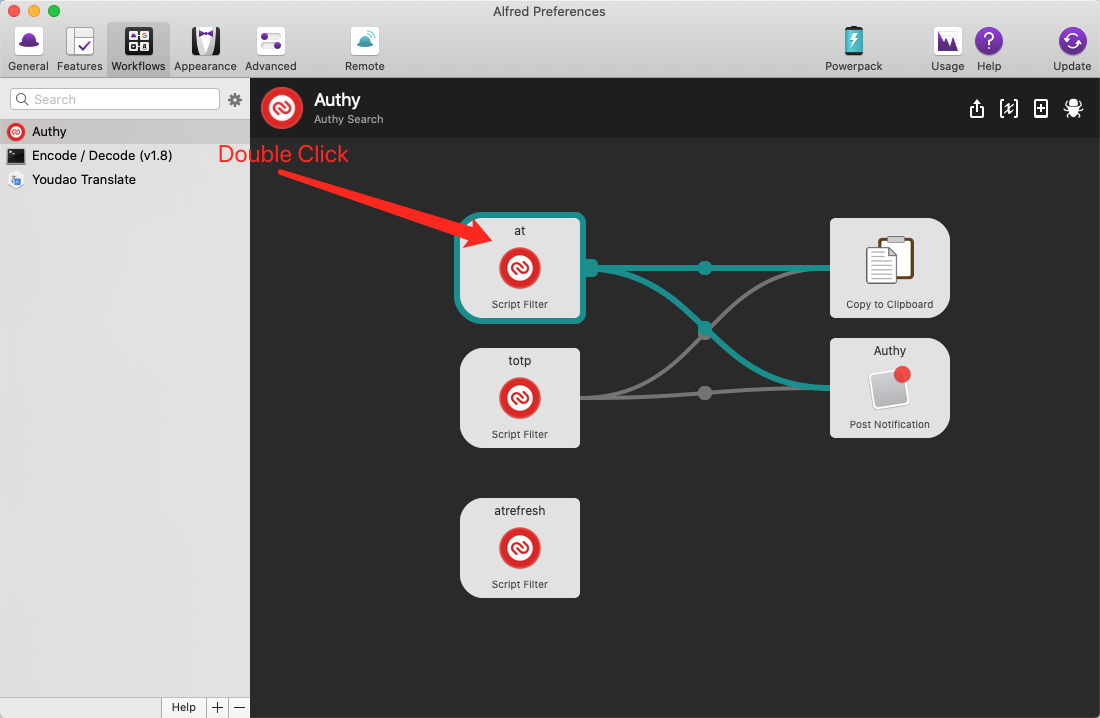
Task: Open the Powerpack section
Action: 854,50
